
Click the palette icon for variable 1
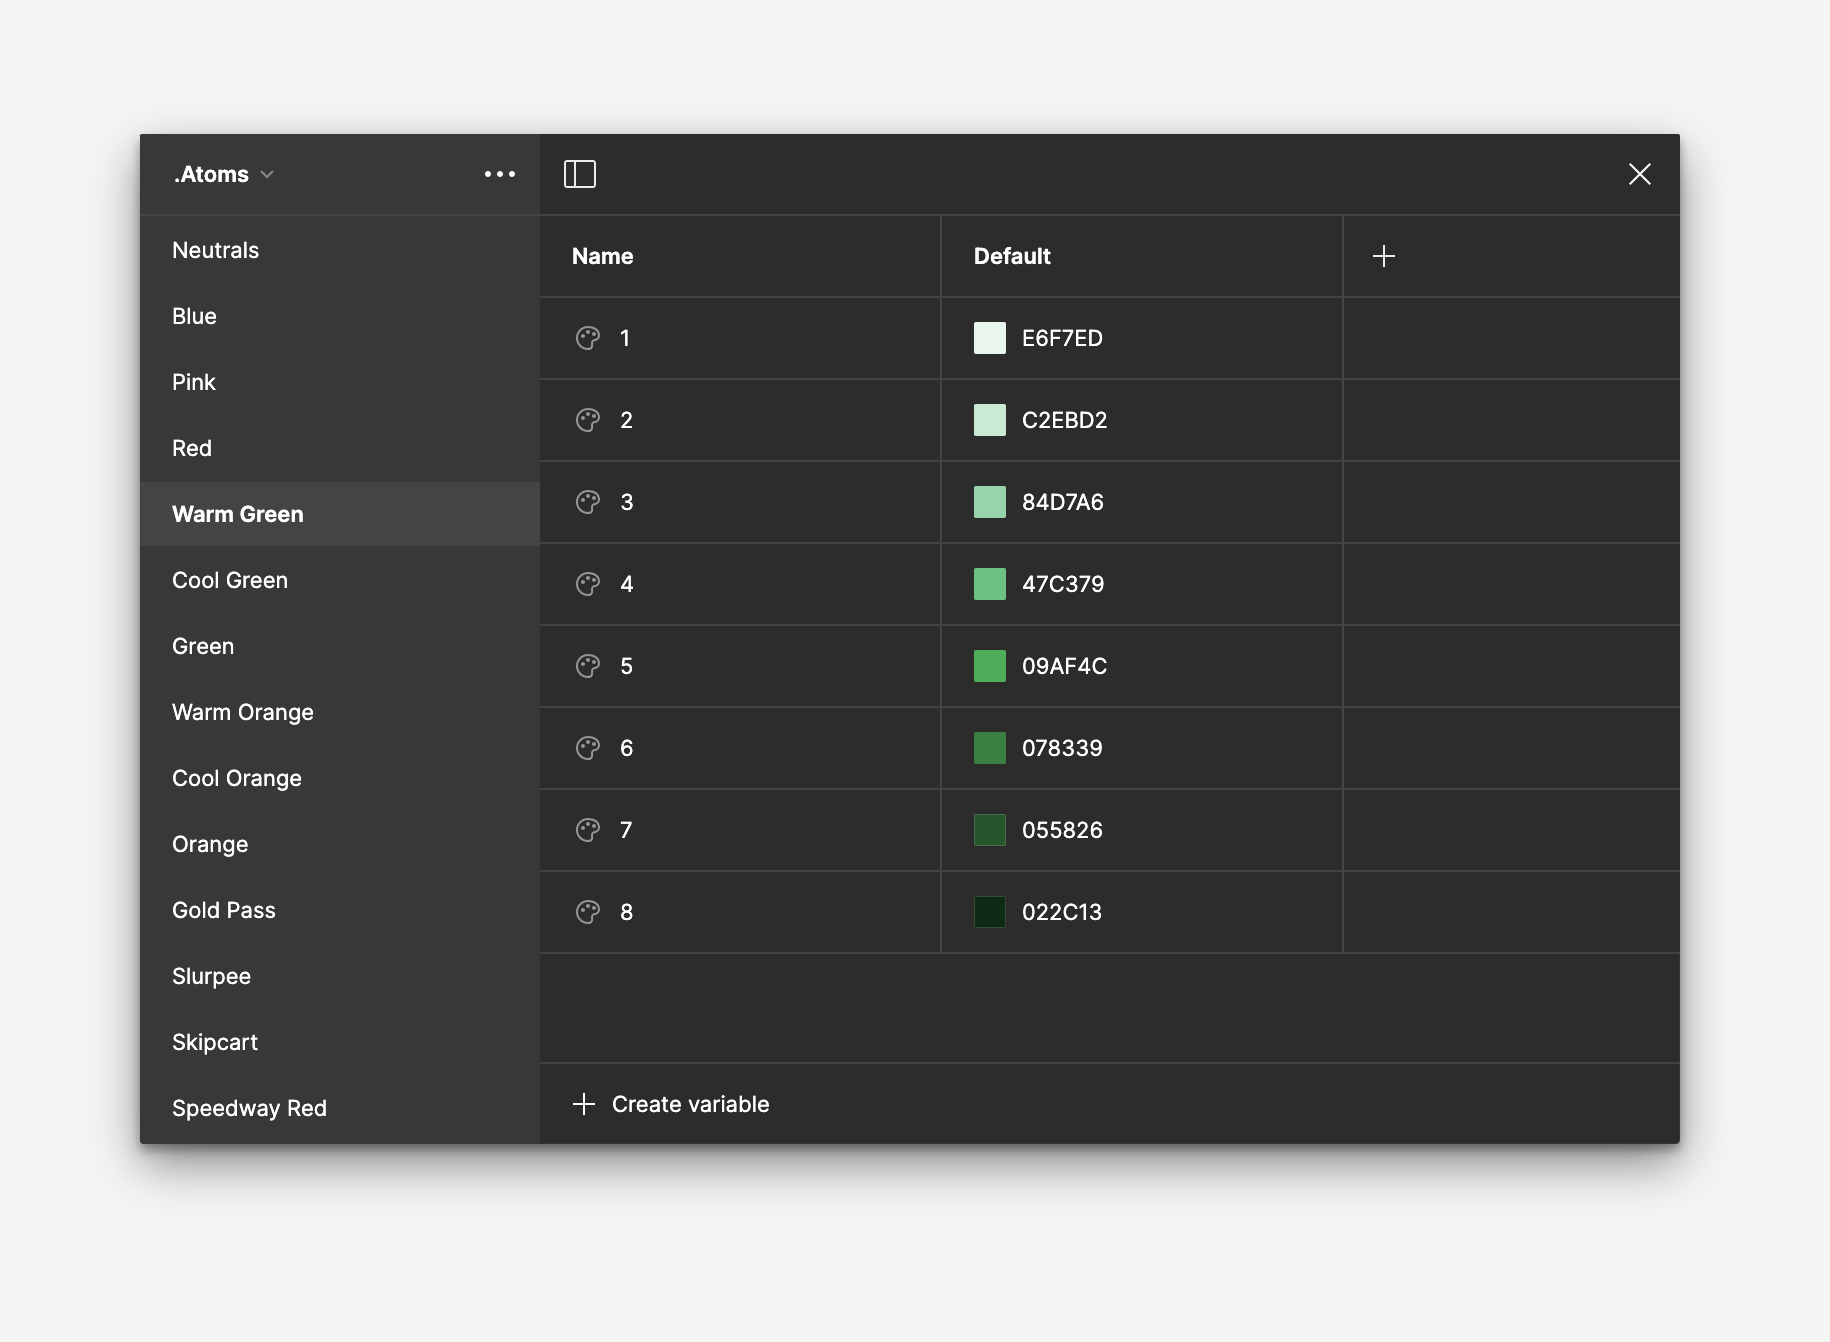pyautogui.click(x=588, y=338)
